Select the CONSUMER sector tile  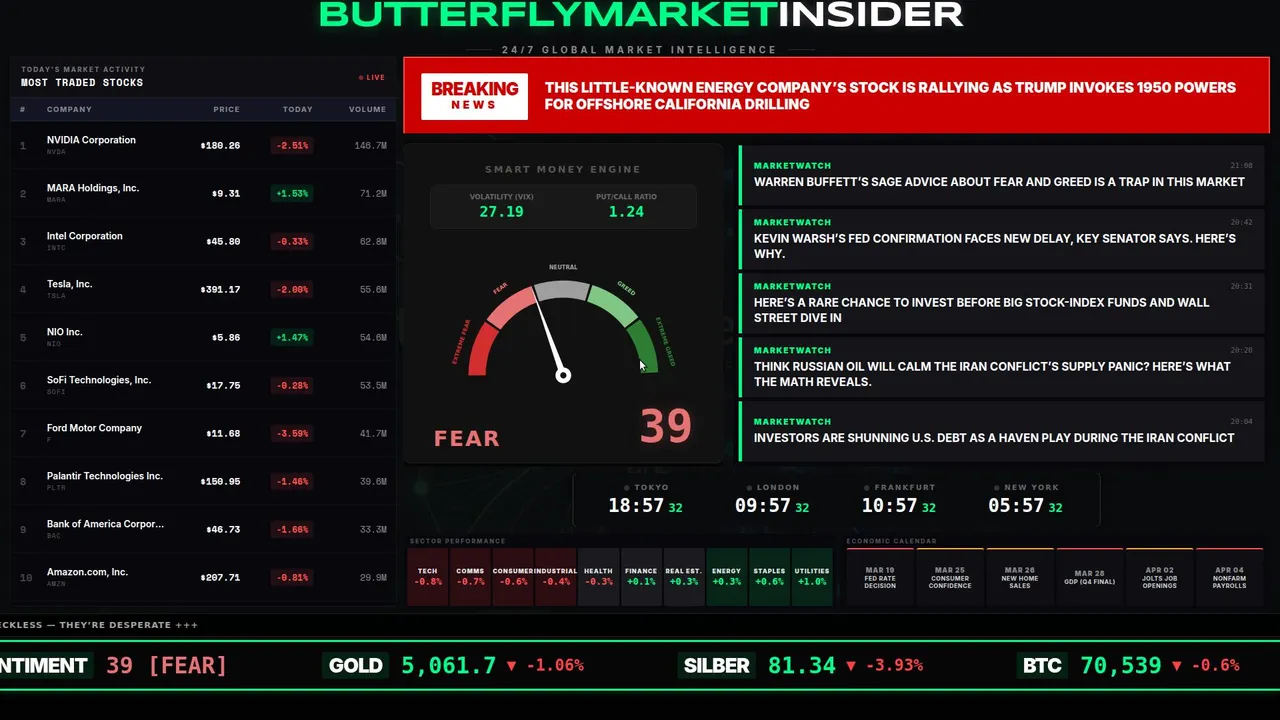[513, 576]
